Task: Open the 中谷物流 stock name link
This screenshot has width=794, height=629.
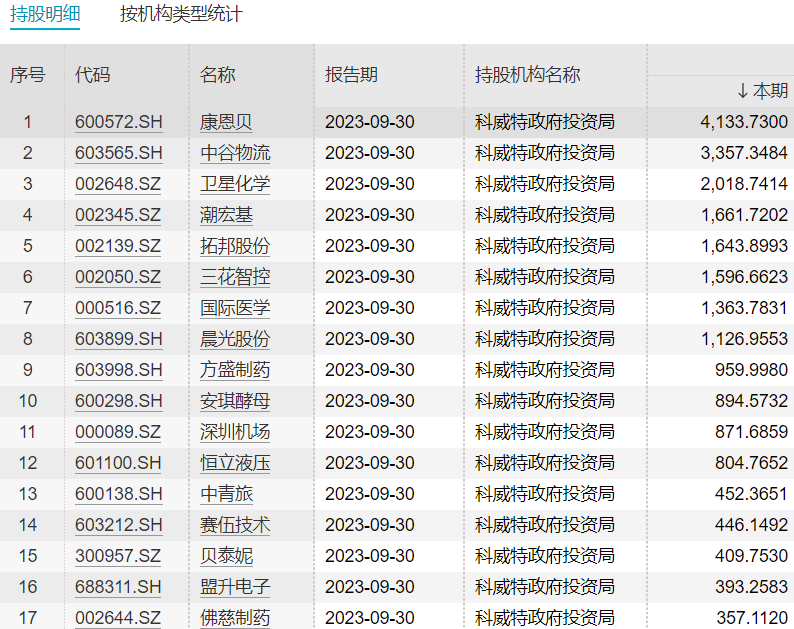Action: click(x=235, y=153)
